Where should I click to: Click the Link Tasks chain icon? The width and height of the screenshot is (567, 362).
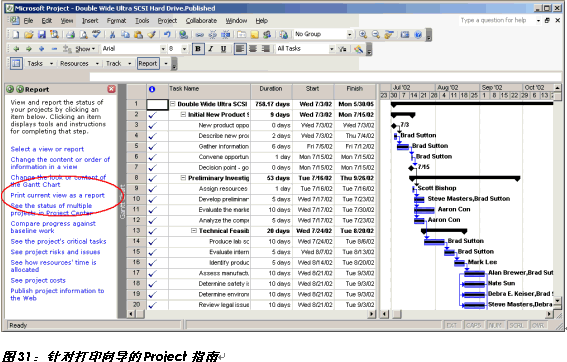pos(199,34)
